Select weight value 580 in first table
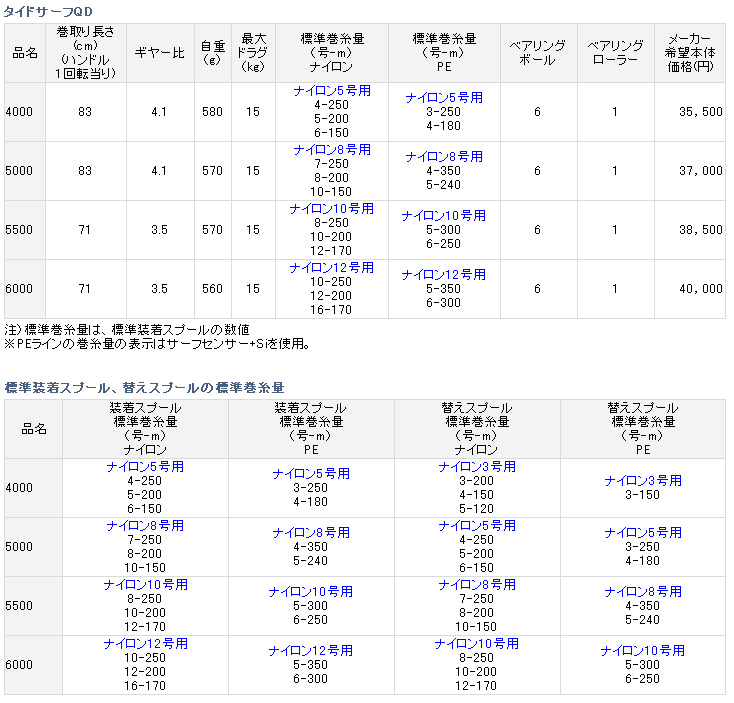Viewport: 734px width, 703px height. [212, 112]
